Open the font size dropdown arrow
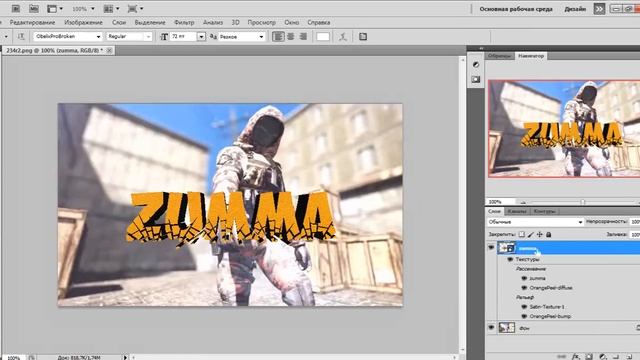The width and height of the screenshot is (640, 360). pyautogui.click(x=201, y=37)
